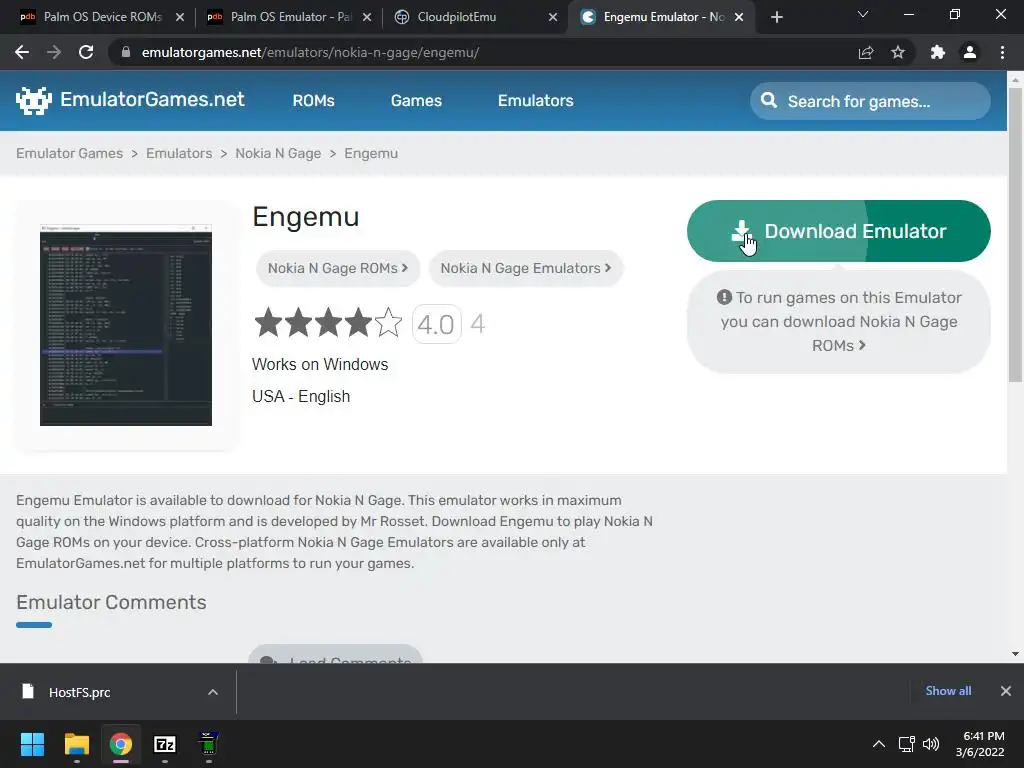Rate one star for Engemu

click(x=268, y=323)
